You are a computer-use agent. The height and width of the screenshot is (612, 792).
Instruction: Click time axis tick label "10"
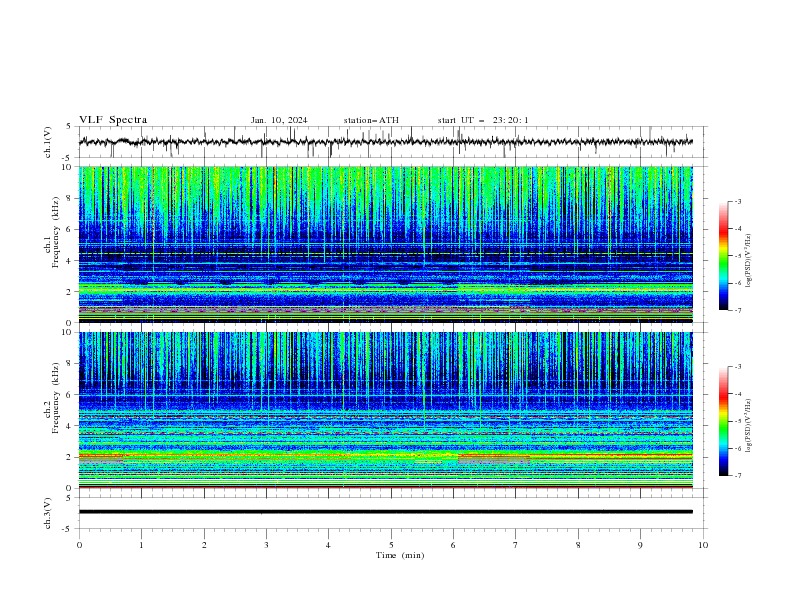click(x=703, y=545)
